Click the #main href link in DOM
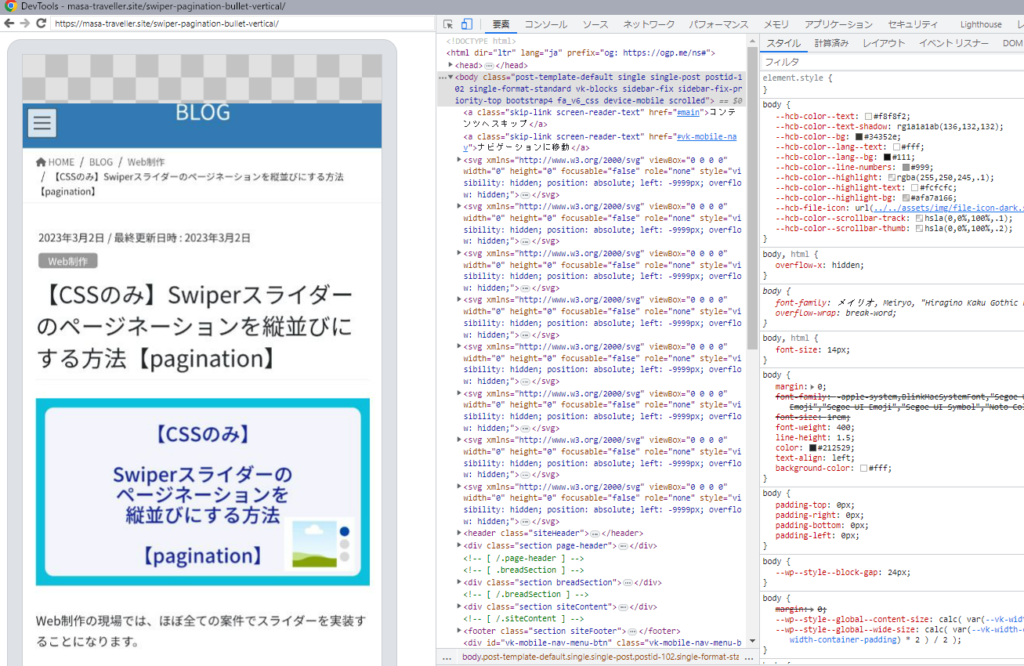Image resolution: width=1024 pixels, height=666 pixels. pos(688,112)
